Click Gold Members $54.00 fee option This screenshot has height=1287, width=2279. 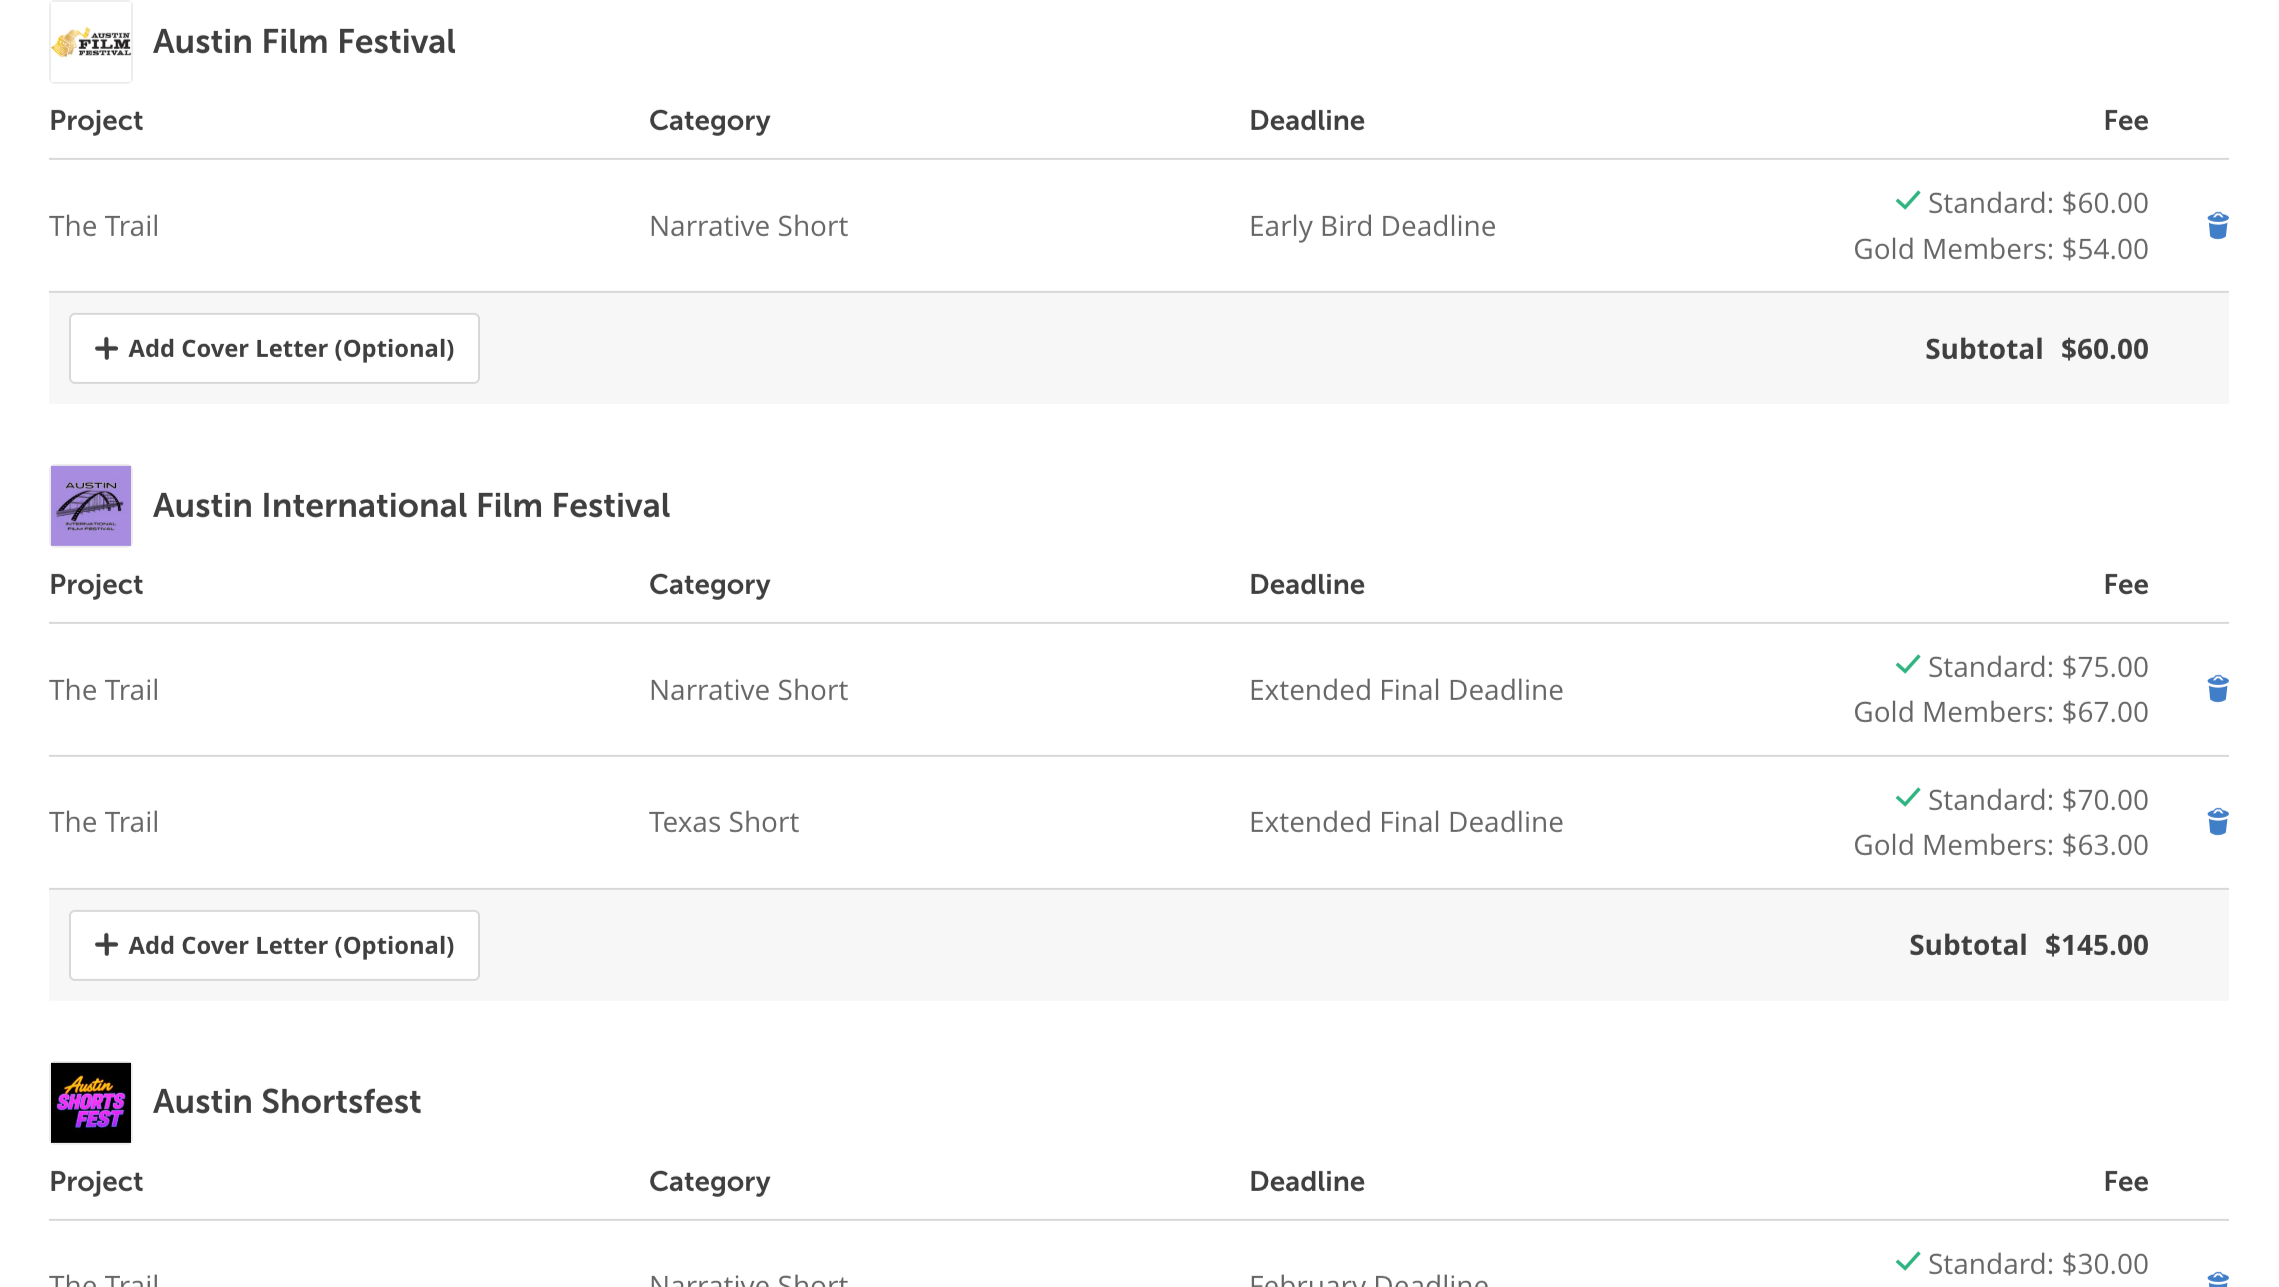[x=2000, y=249]
